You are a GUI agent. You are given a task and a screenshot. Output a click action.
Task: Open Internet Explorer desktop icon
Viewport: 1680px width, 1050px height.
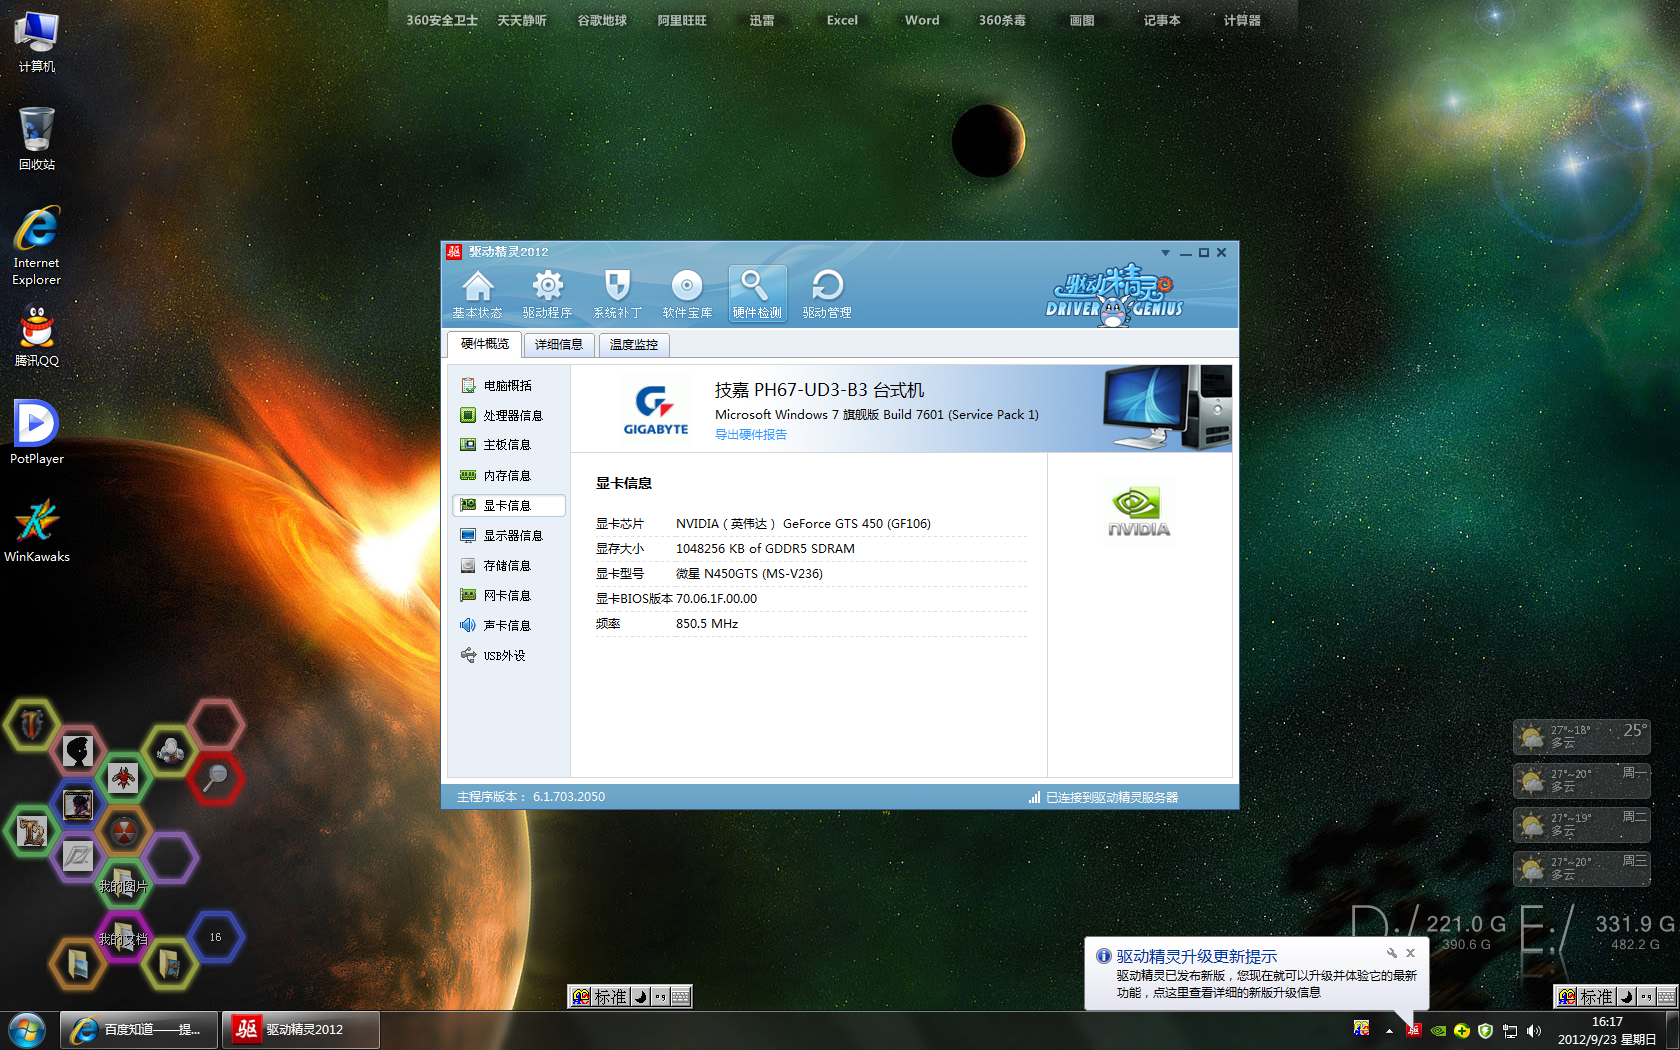(37, 246)
